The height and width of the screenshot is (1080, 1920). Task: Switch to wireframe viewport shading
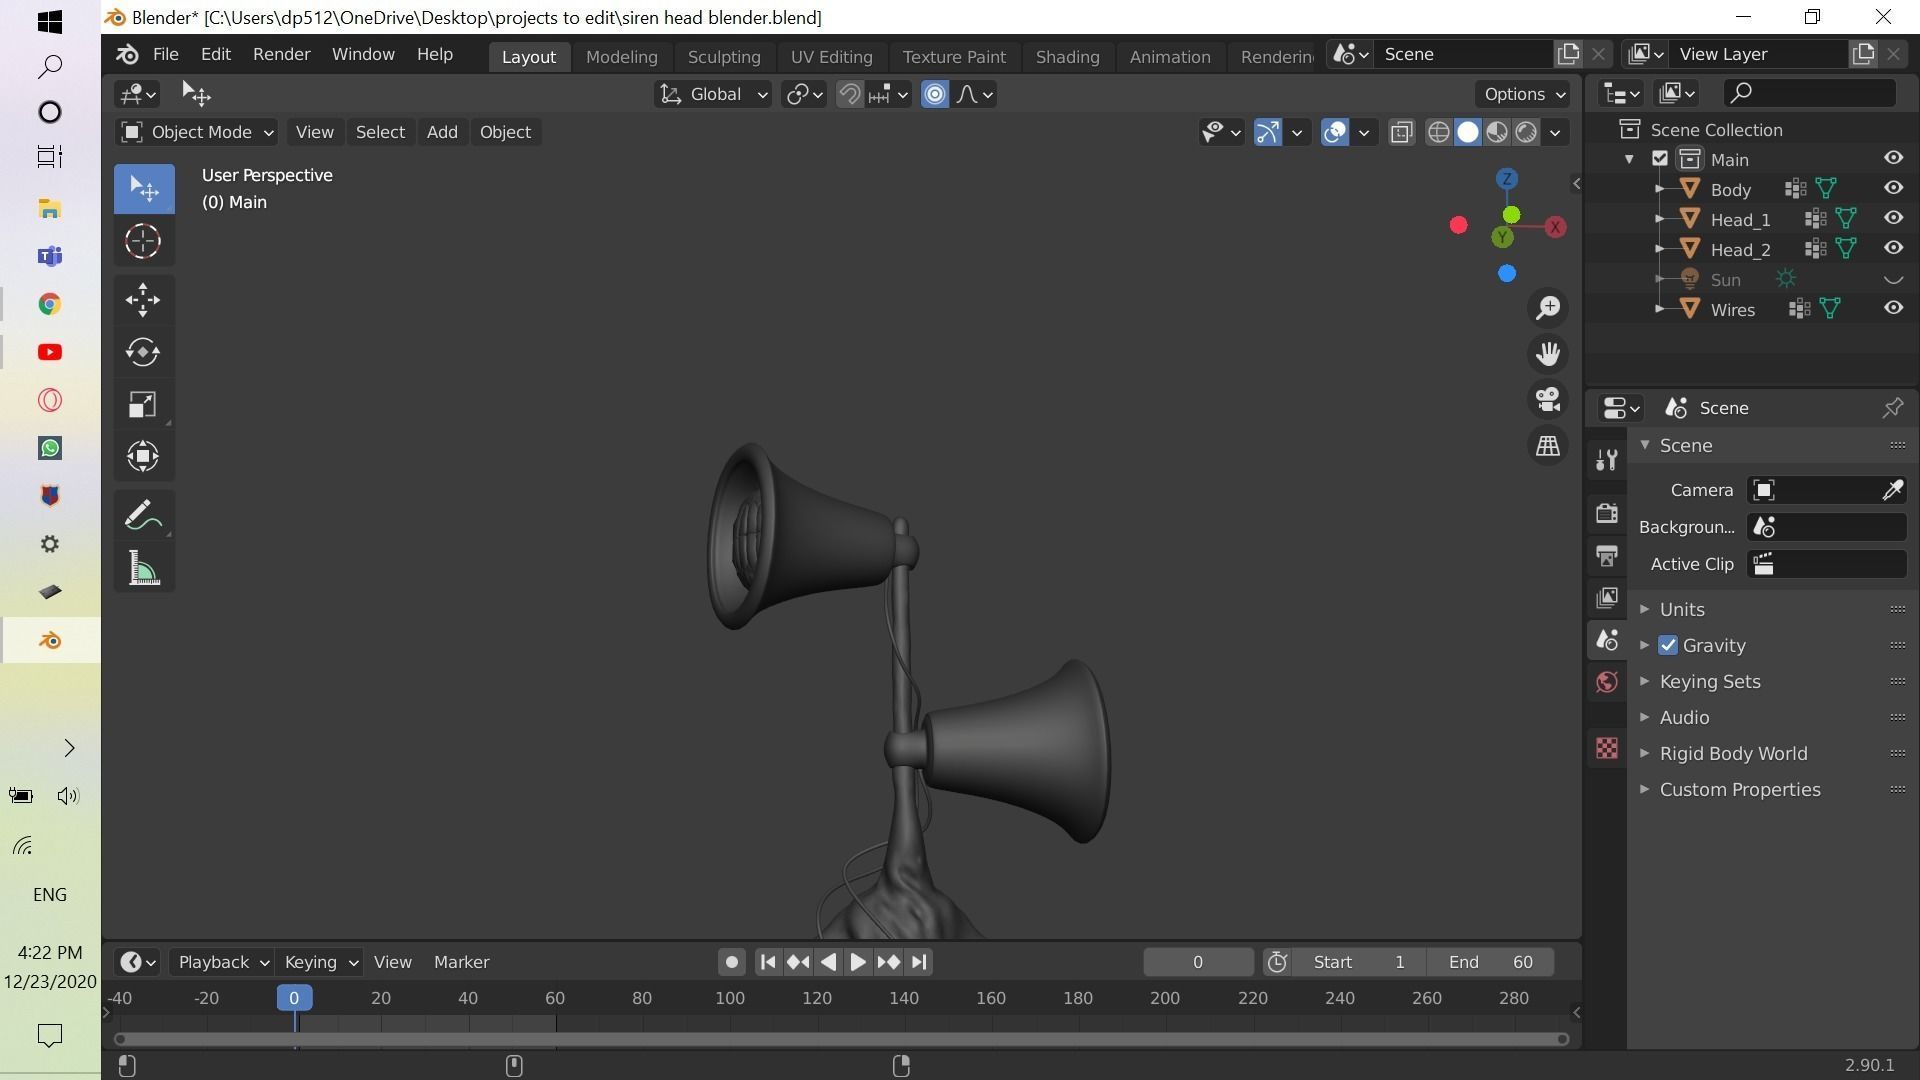(1438, 132)
